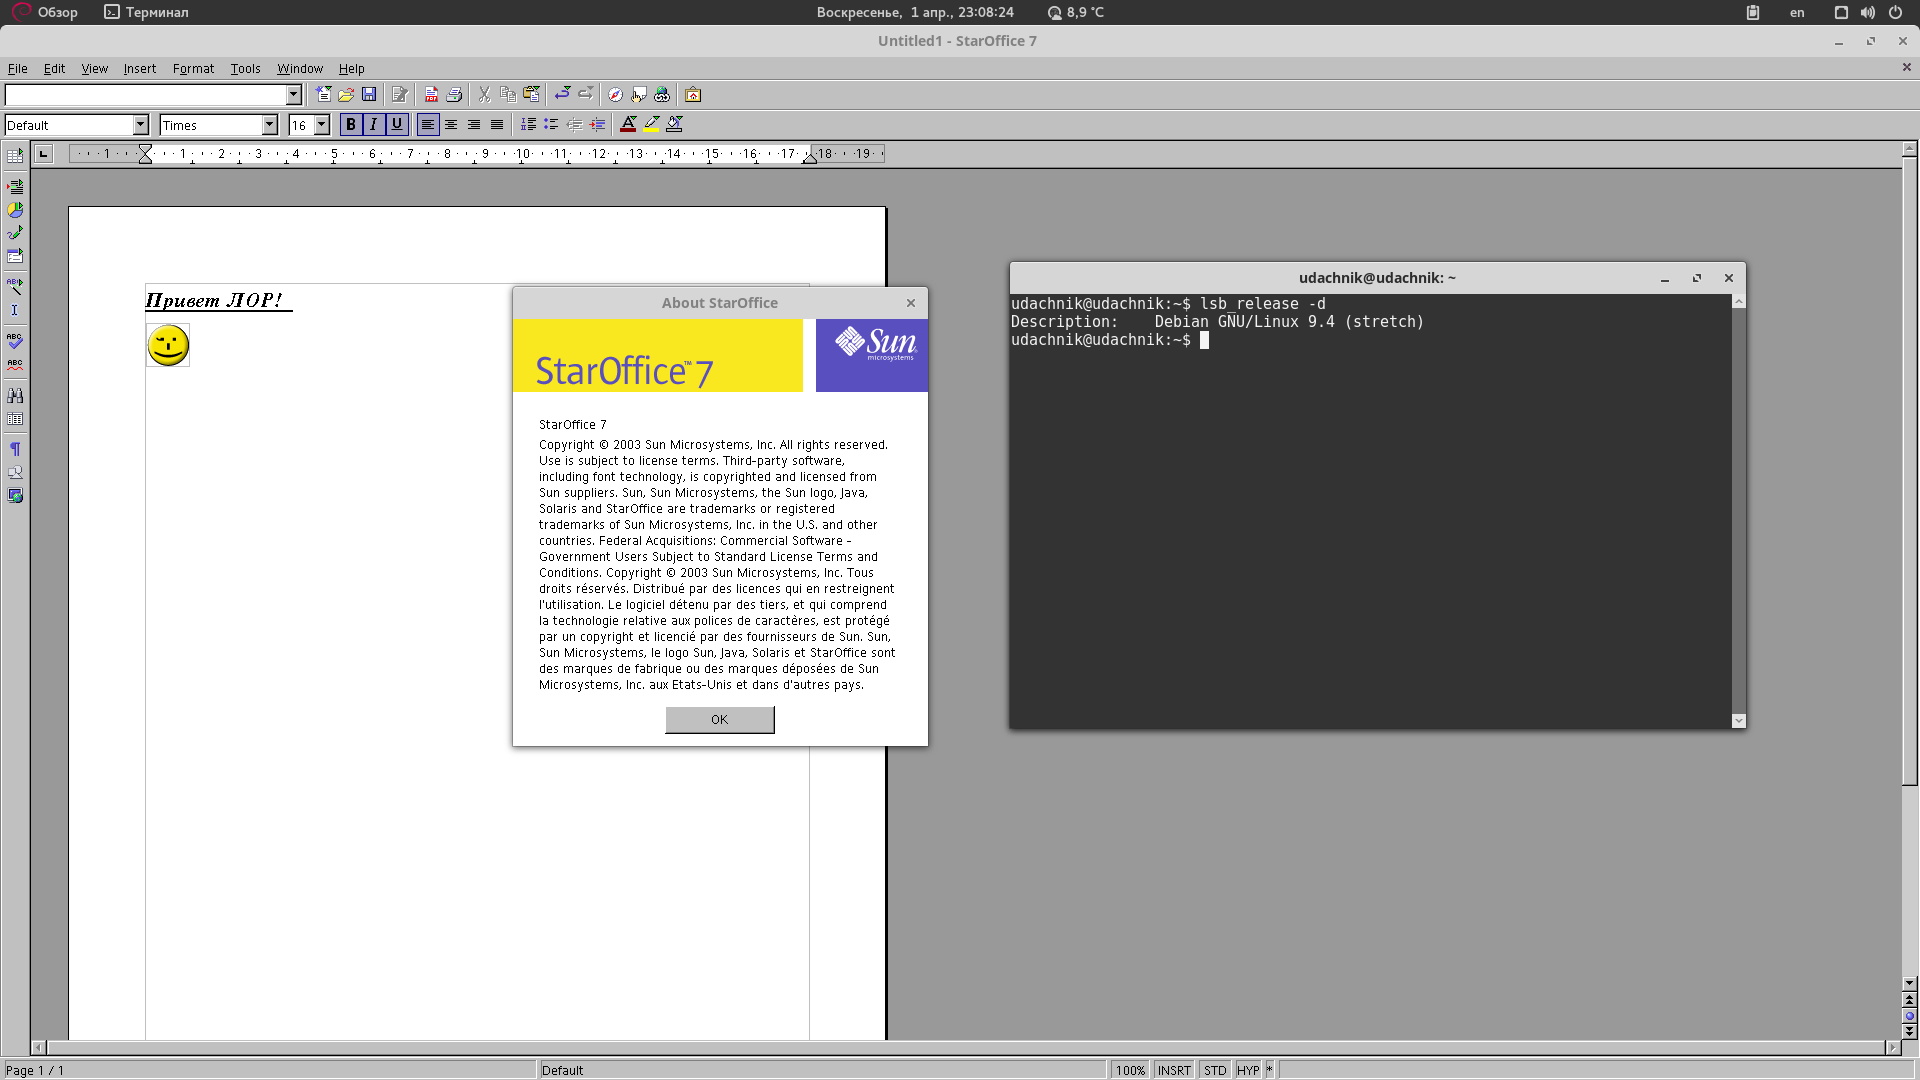Run the spellcheck ABC checkmark icon

pyautogui.click(x=15, y=341)
